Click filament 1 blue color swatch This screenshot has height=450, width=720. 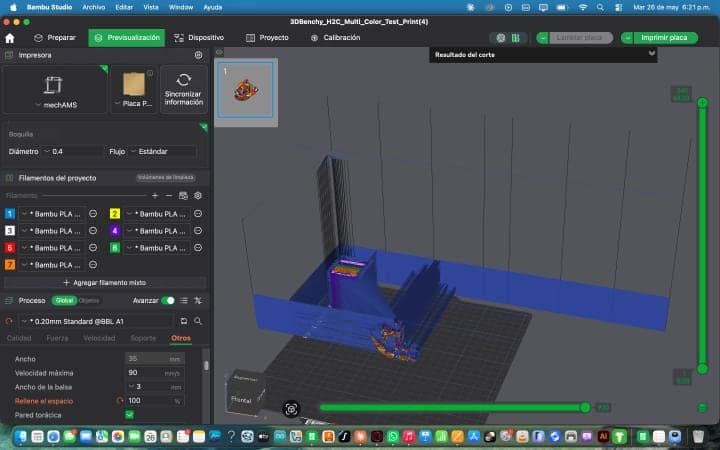tap(10, 214)
